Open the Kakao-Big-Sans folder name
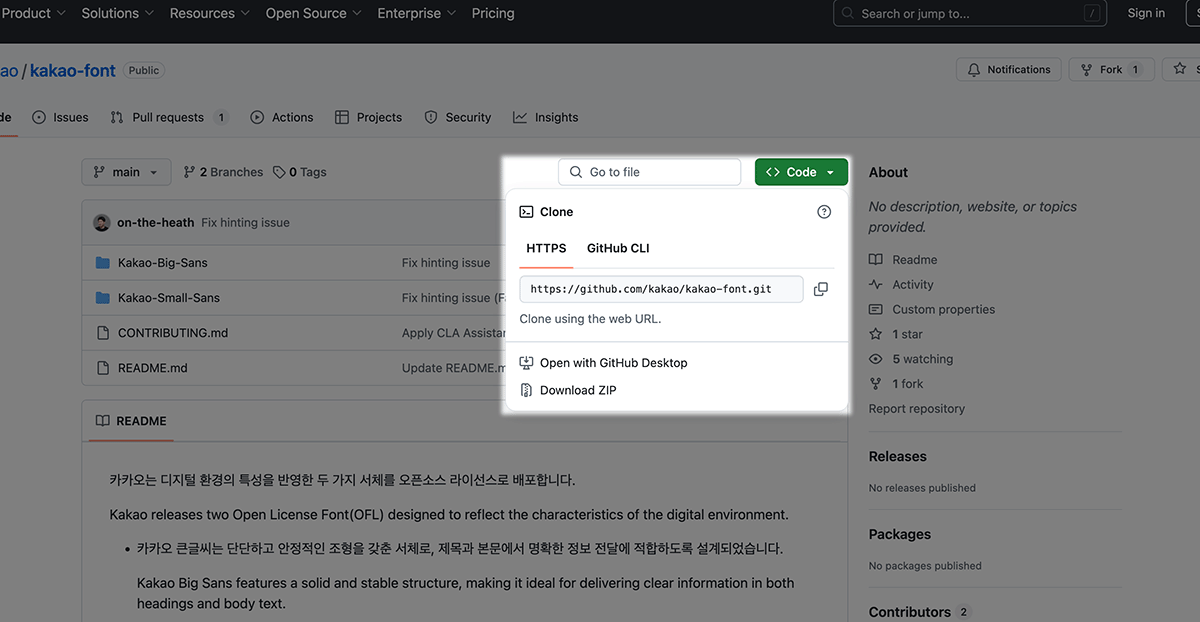Screen dimensions: 1200x622 [x=163, y=263]
